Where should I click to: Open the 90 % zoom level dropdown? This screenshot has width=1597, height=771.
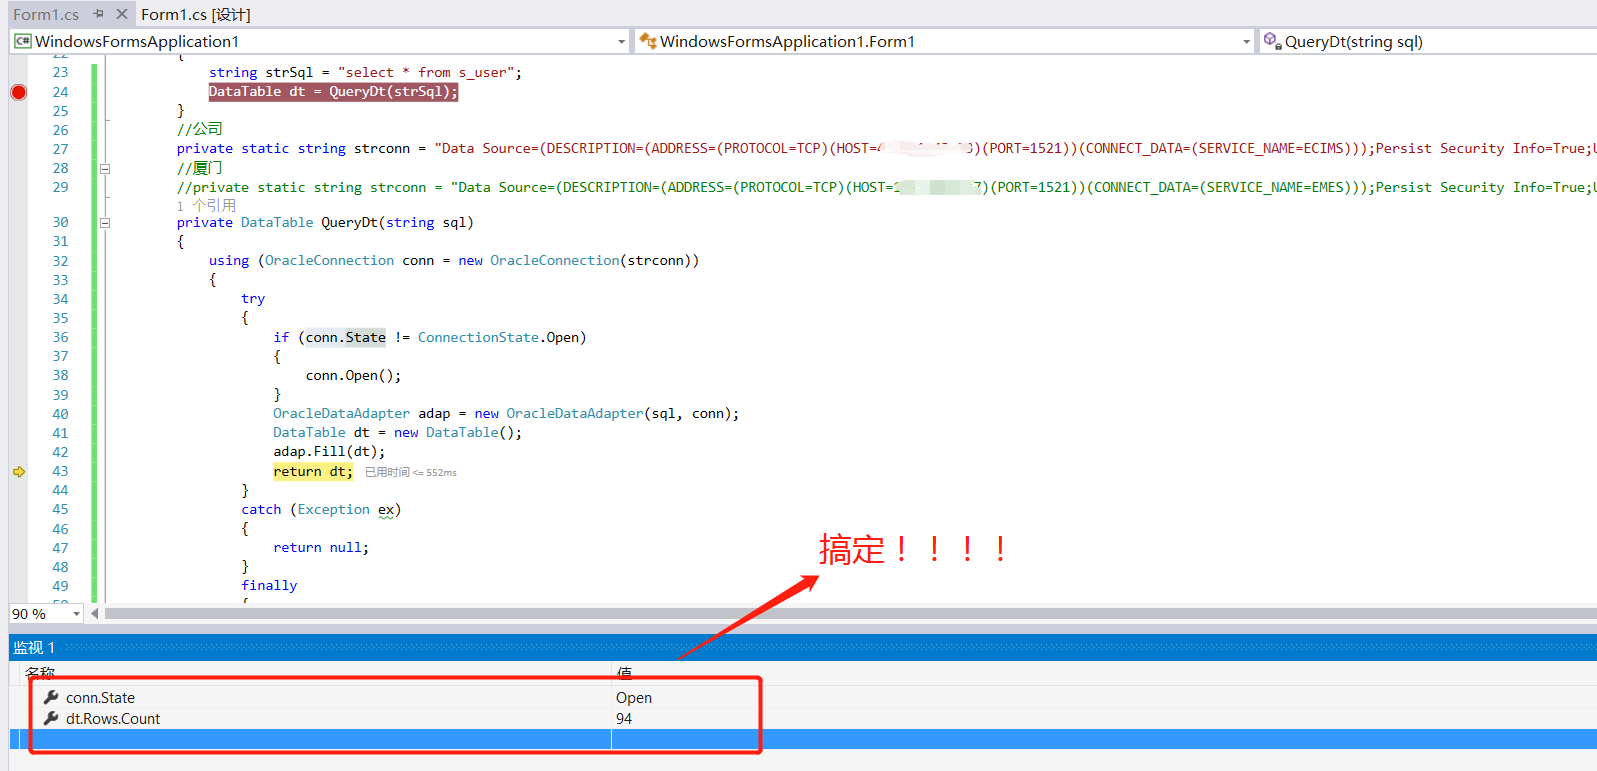coord(76,614)
